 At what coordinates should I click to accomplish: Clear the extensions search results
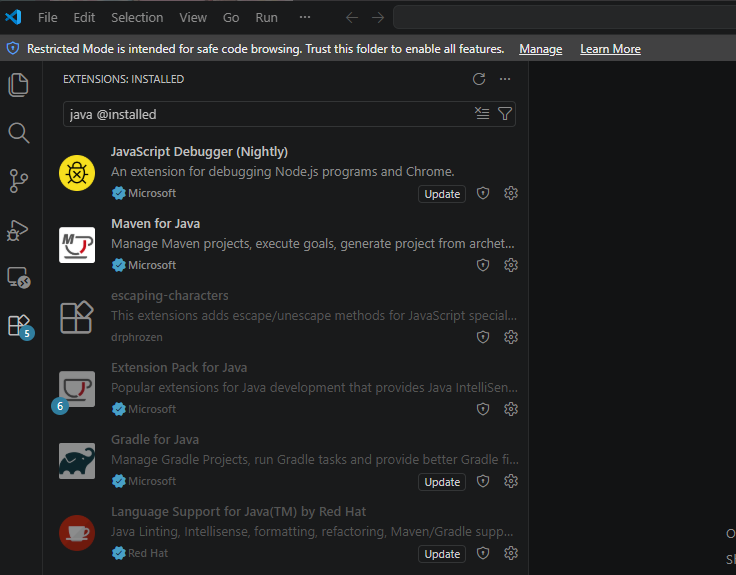(x=482, y=114)
